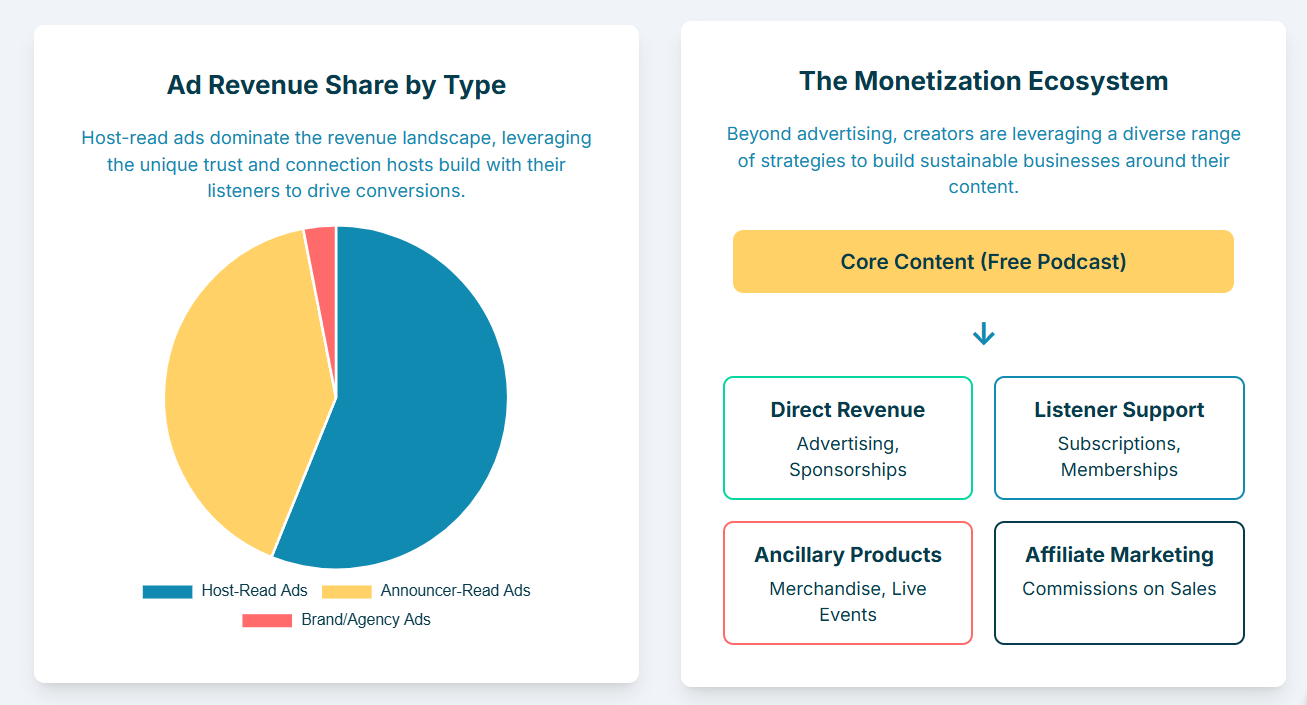Toggle Brand/Agency Ads legend swatch
Screen dimensions: 1307x705
267,620
